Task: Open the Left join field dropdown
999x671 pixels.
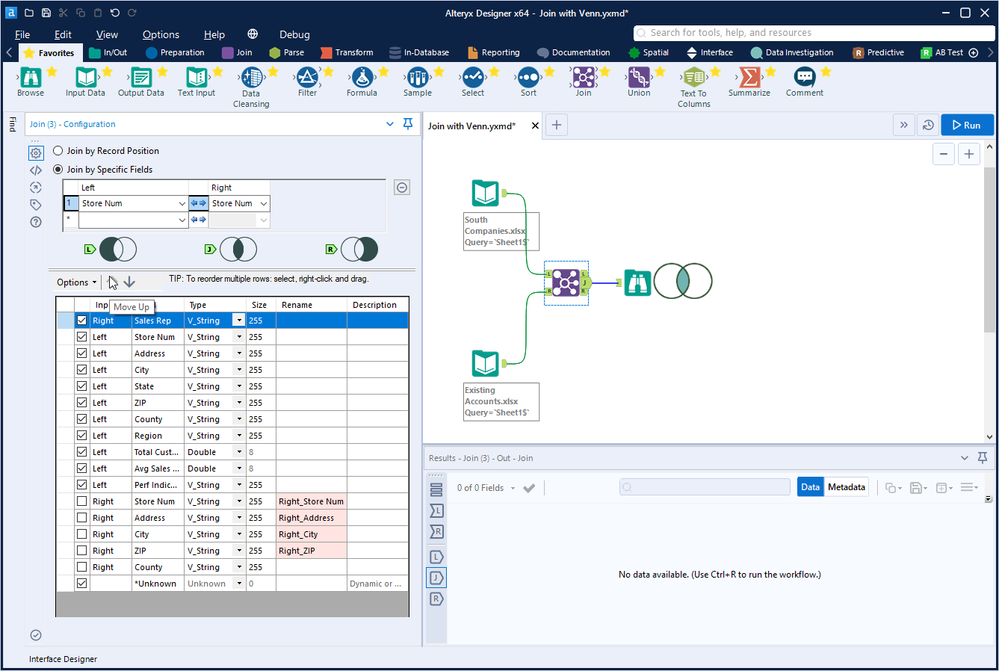Action: pos(182,203)
